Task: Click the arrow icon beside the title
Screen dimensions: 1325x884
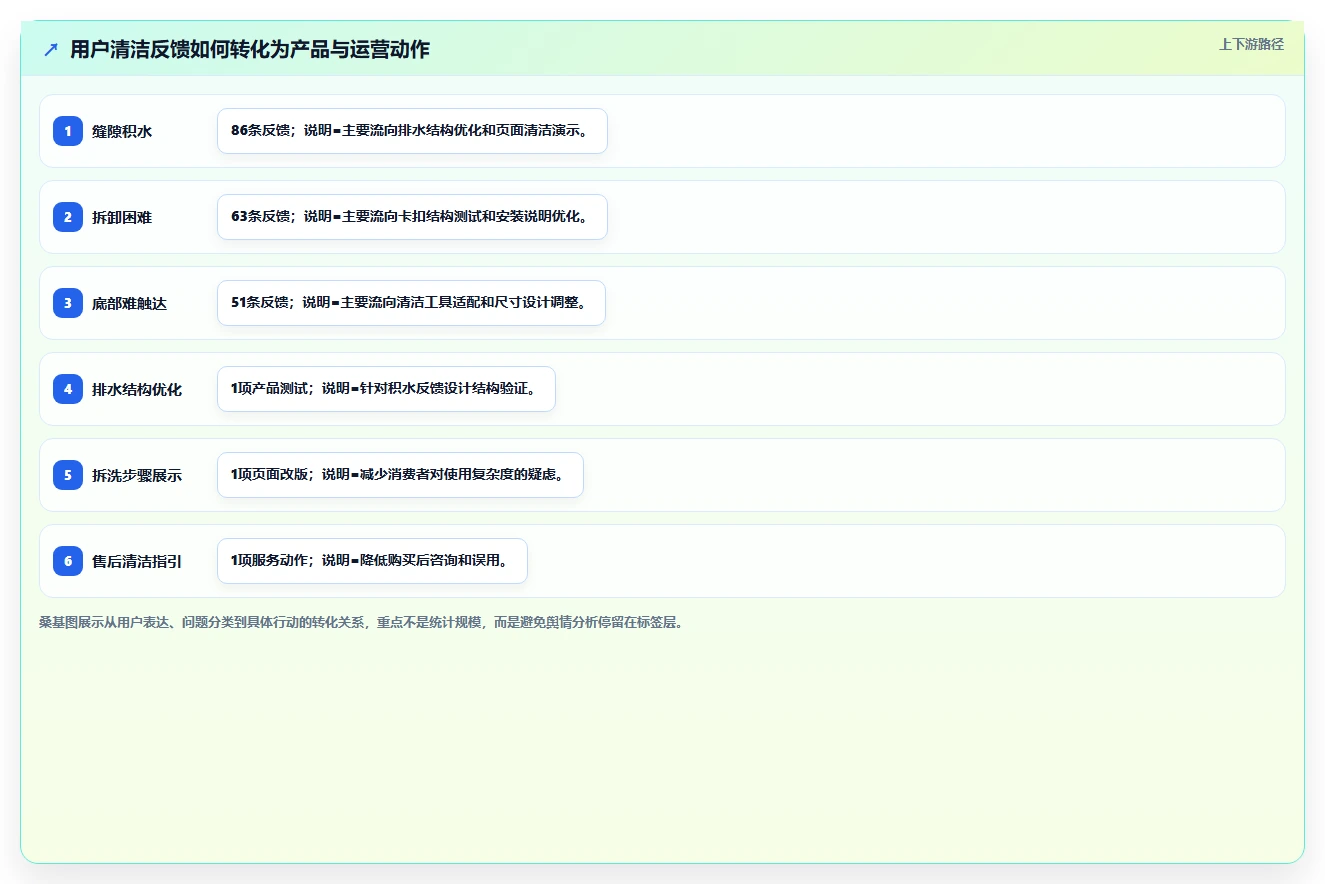Action: 51,50
